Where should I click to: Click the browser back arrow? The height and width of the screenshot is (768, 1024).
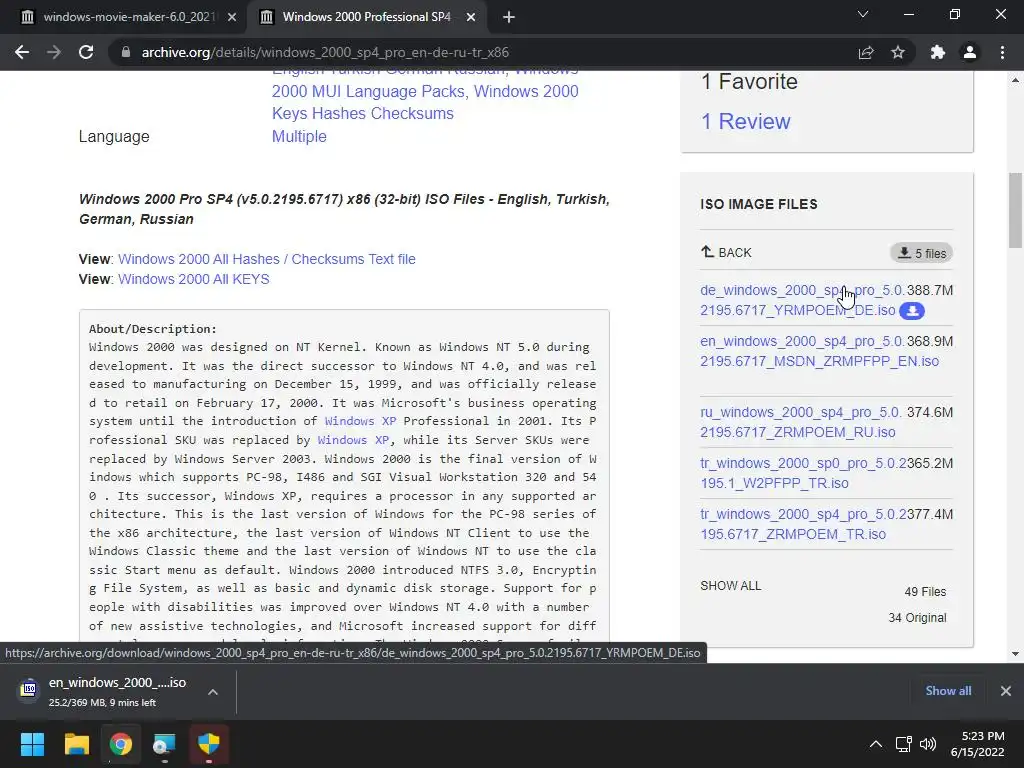22,52
